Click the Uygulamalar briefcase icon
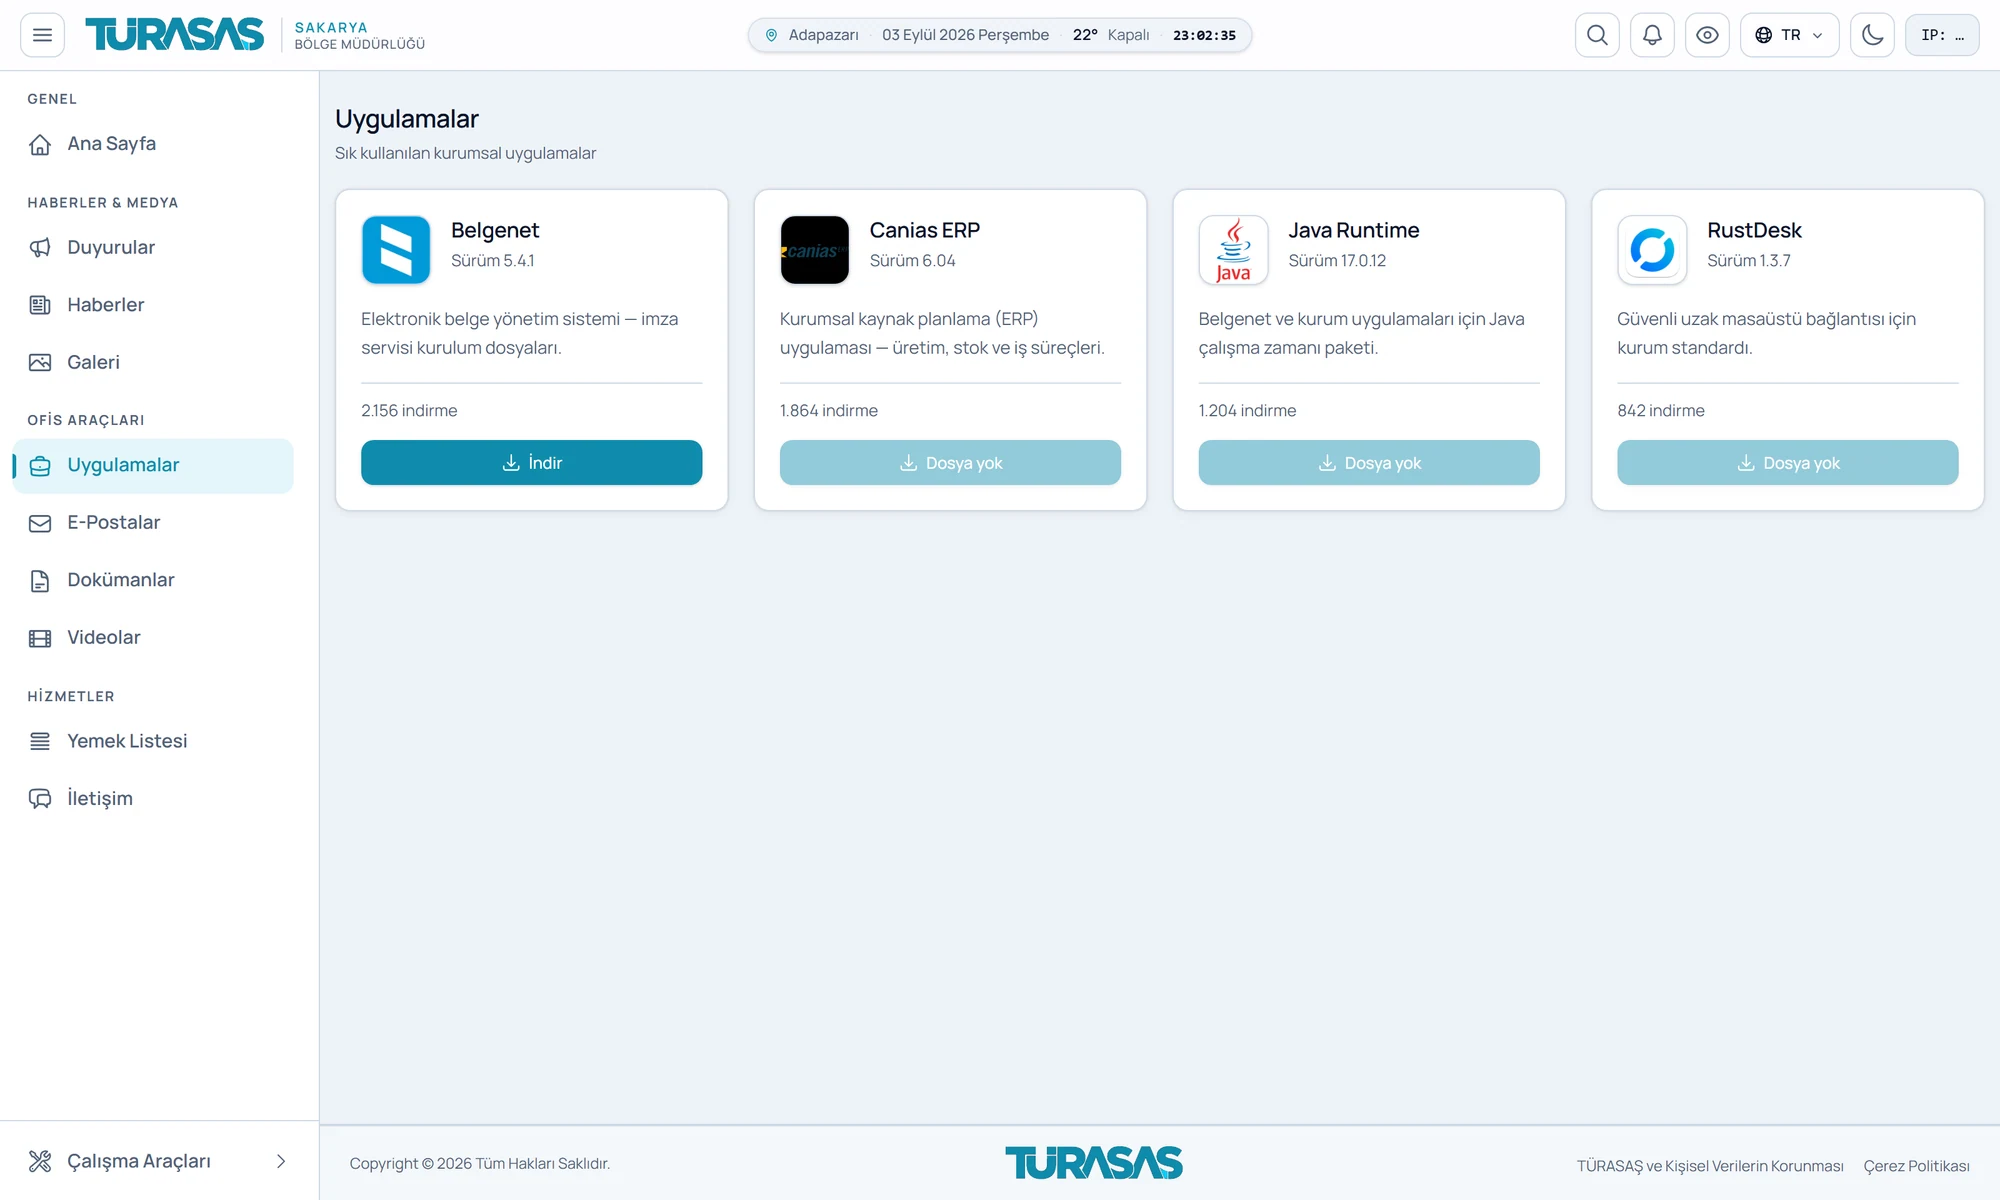This screenshot has width=2000, height=1200. [40, 466]
